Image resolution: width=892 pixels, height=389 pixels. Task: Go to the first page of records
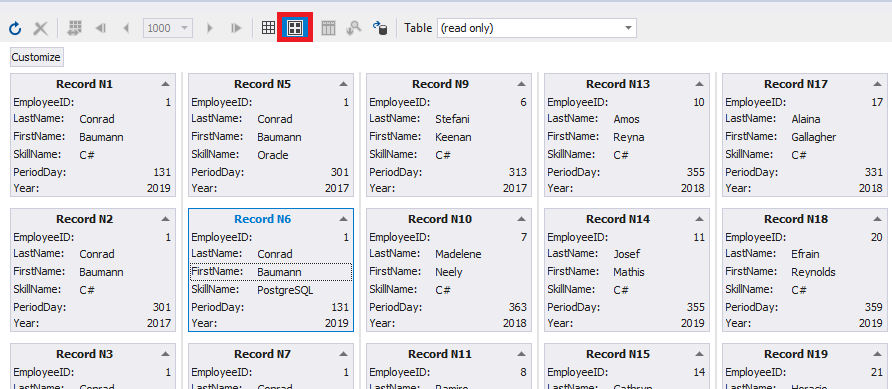point(101,28)
